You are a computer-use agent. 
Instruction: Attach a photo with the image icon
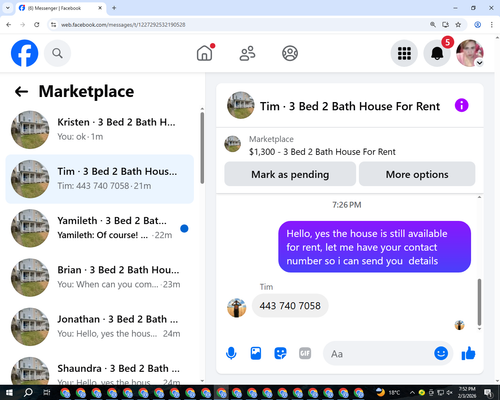(x=256, y=353)
